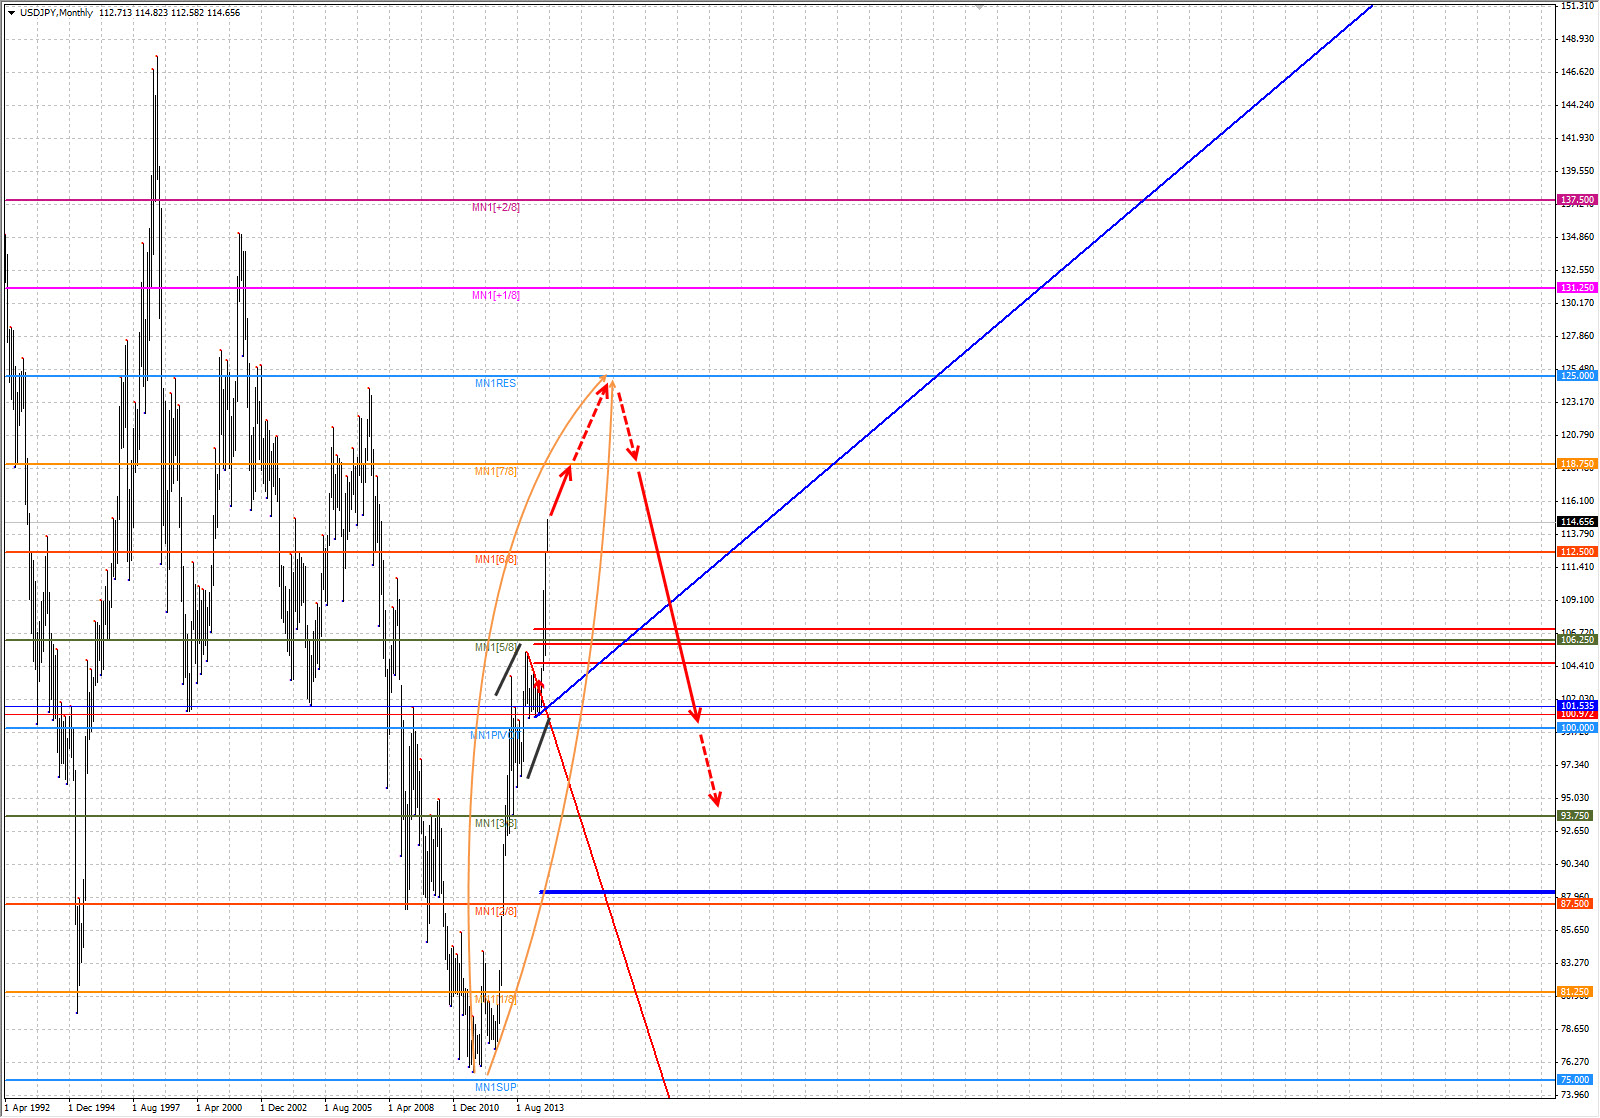1600x1118 pixels.
Task: Click the 75.000 support price tag
Action: [1575, 1080]
